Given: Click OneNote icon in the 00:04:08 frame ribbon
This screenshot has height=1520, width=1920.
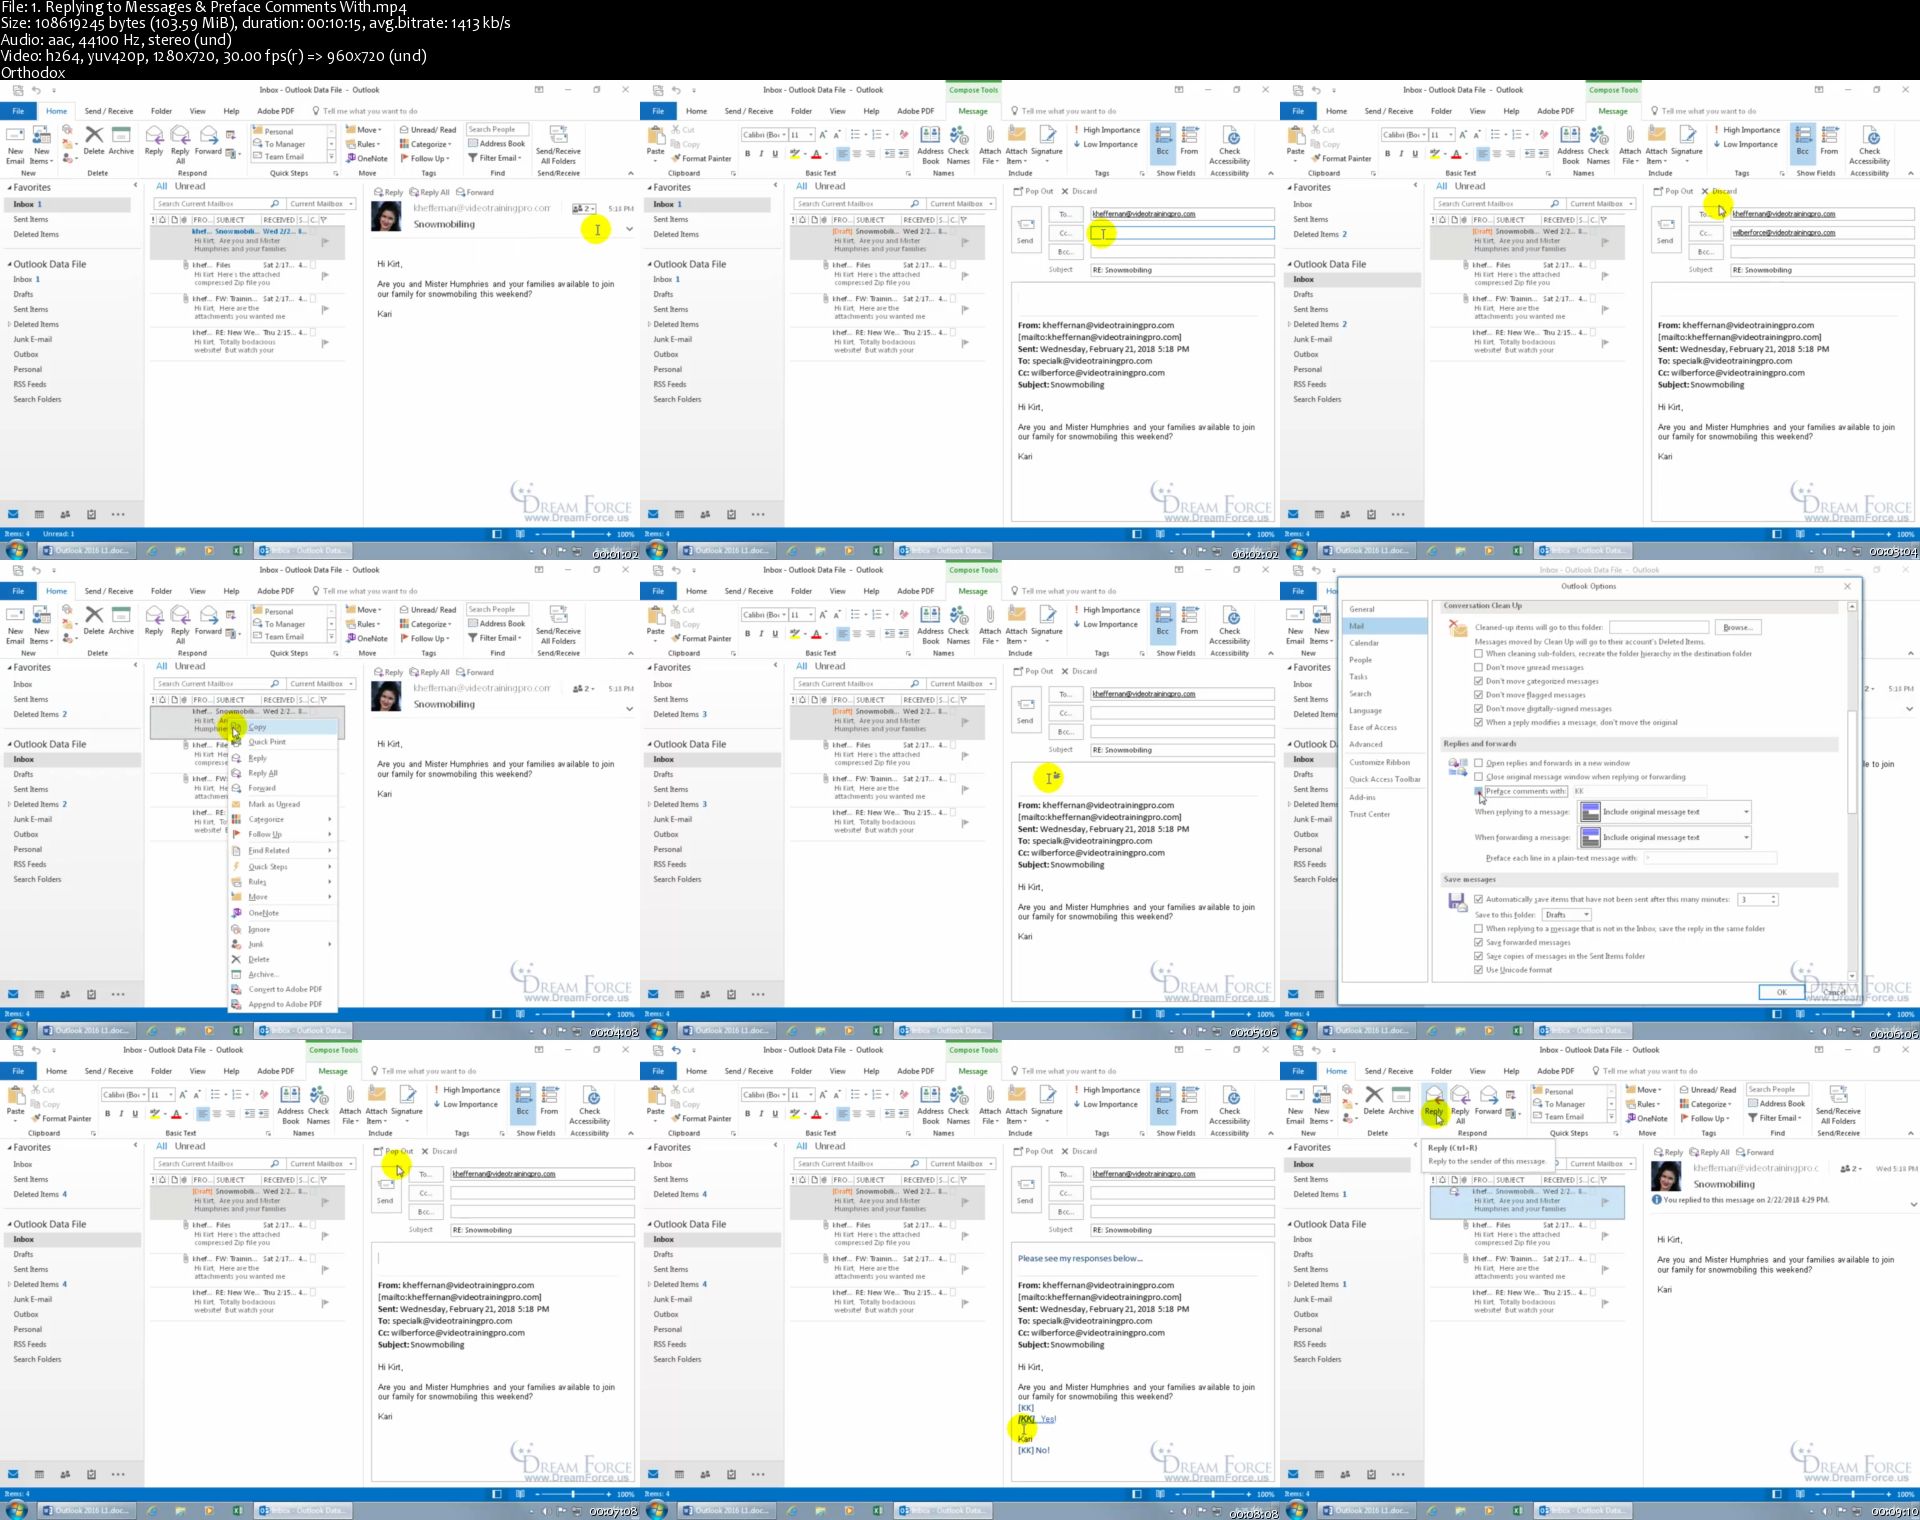Looking at the screenshot, I should pyautogui.click(x=366, y=638).
